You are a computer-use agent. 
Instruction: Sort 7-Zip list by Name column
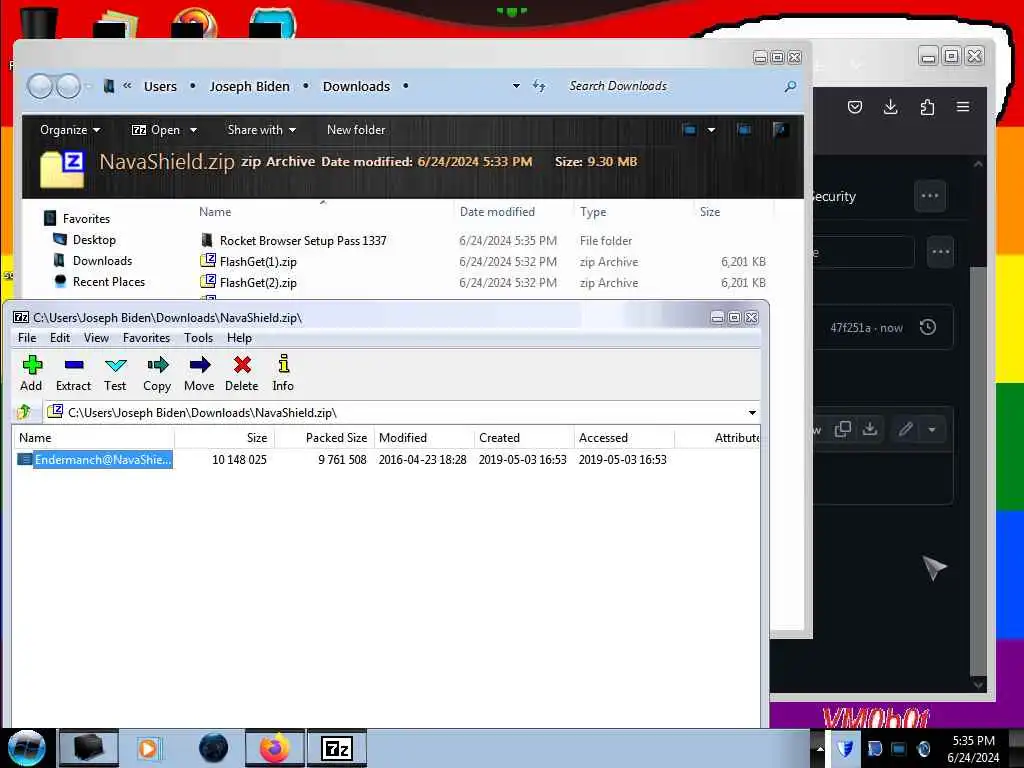(x=93, y=438)
